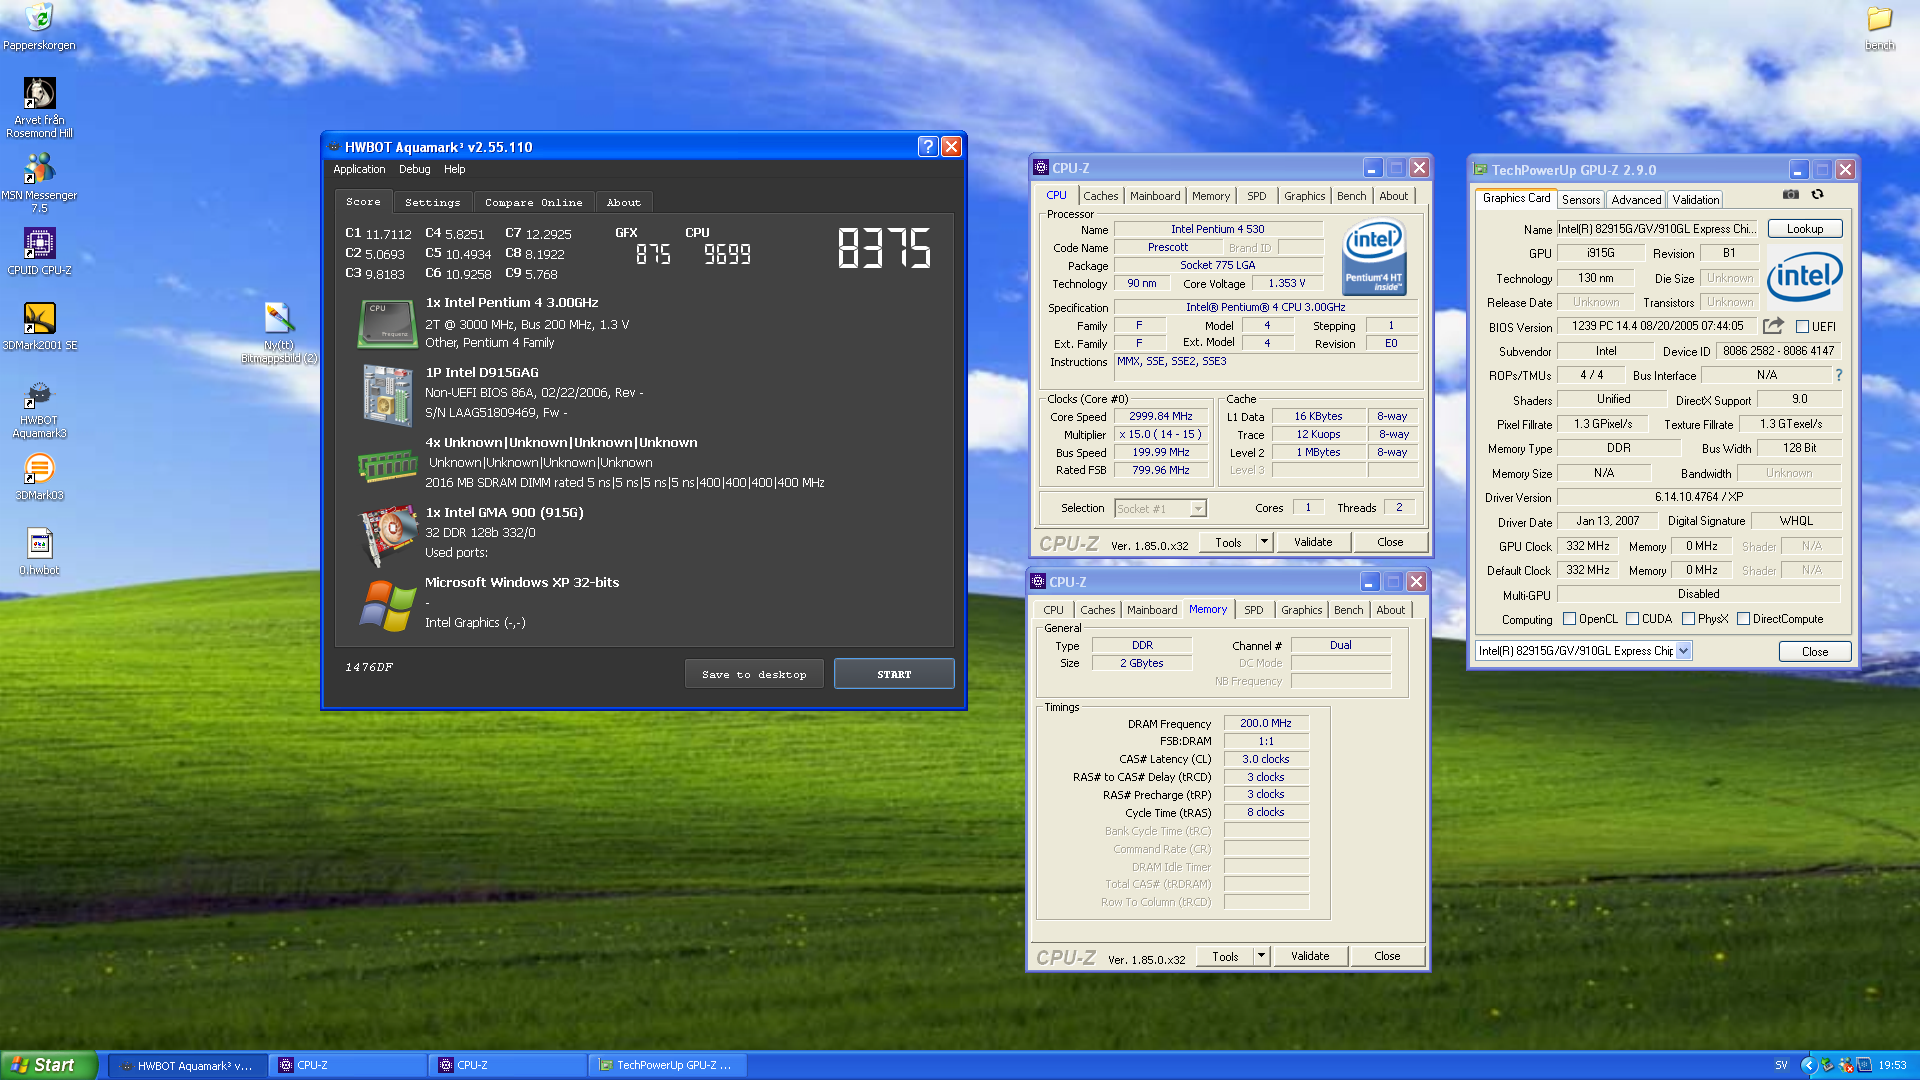The height and width of the screenshot is (1080, 1920).
Task: Click Intel Pentium 4 HT logo in CPU-Z
Action: click(x=1374, y=258)
